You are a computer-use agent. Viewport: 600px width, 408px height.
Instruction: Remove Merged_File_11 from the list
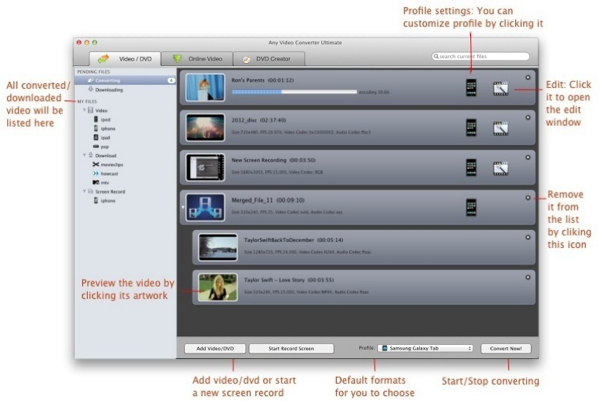tap(528, 198)
